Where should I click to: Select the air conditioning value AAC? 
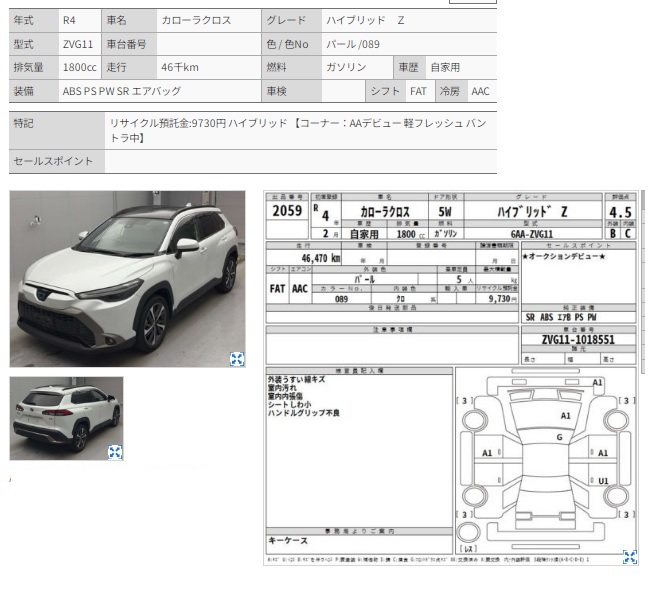pos(482,91)
